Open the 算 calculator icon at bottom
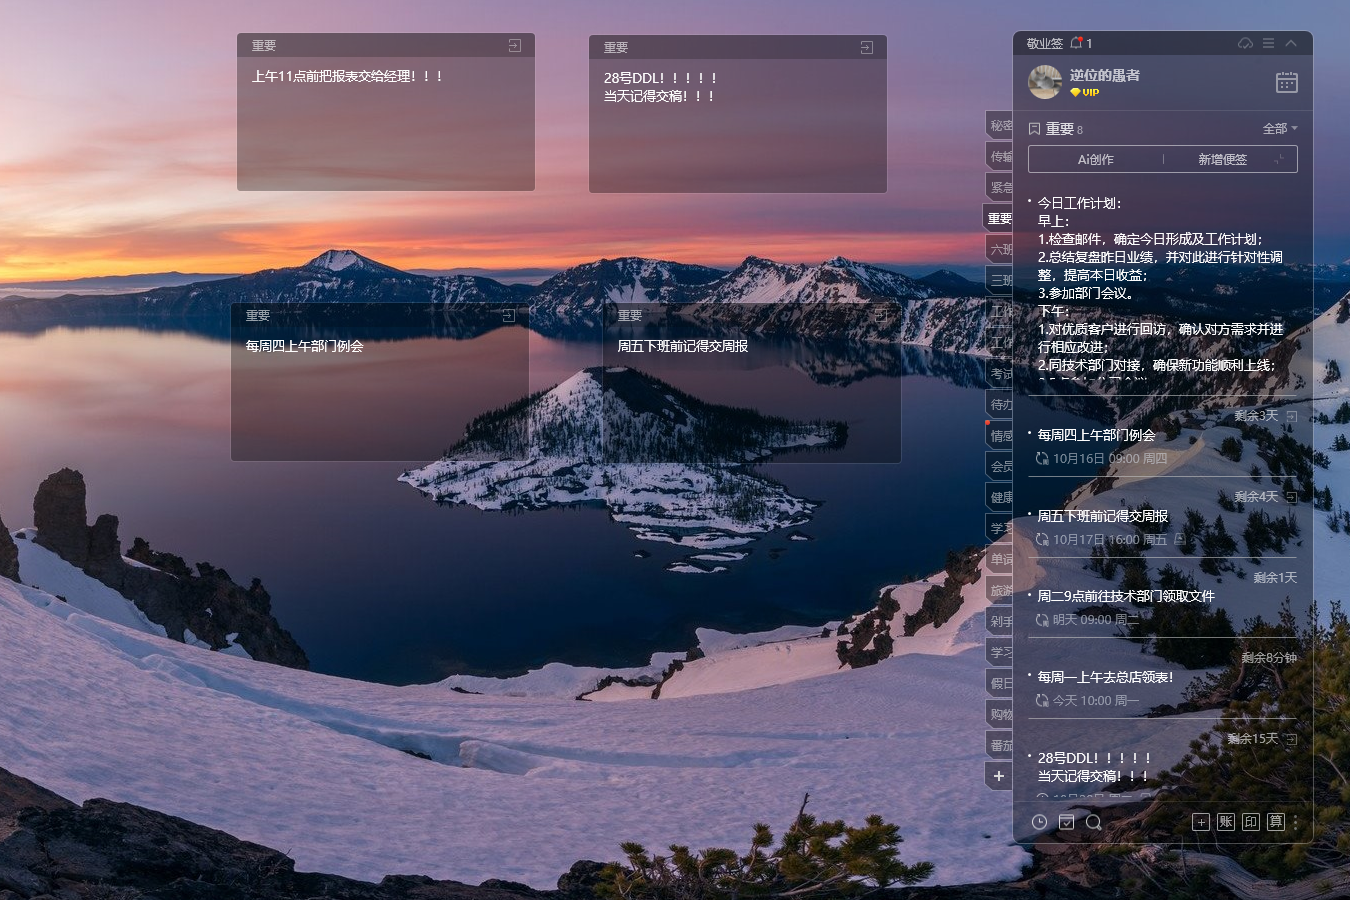This screenshot has width=1350, height=900. (x=1275, y=822)
